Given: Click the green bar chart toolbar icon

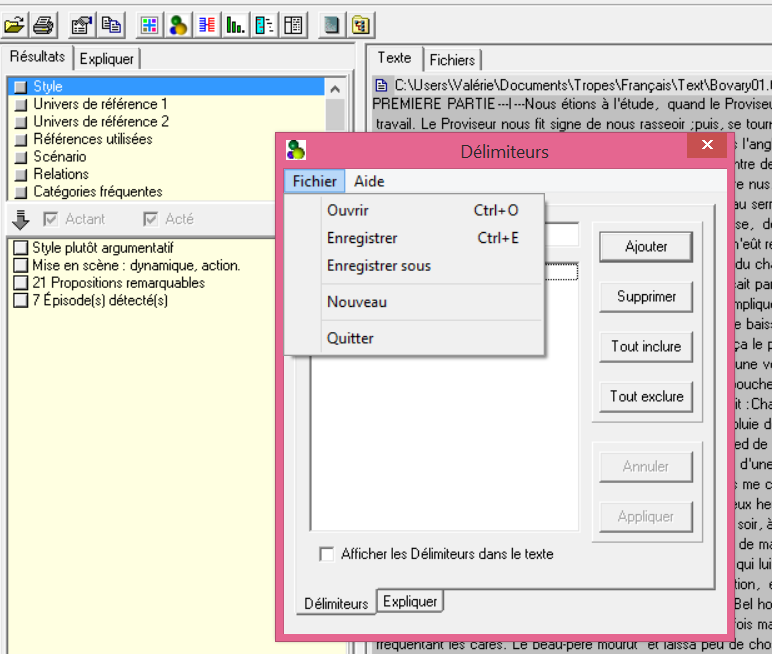Looking at the screenshot, I should point(236,24).
